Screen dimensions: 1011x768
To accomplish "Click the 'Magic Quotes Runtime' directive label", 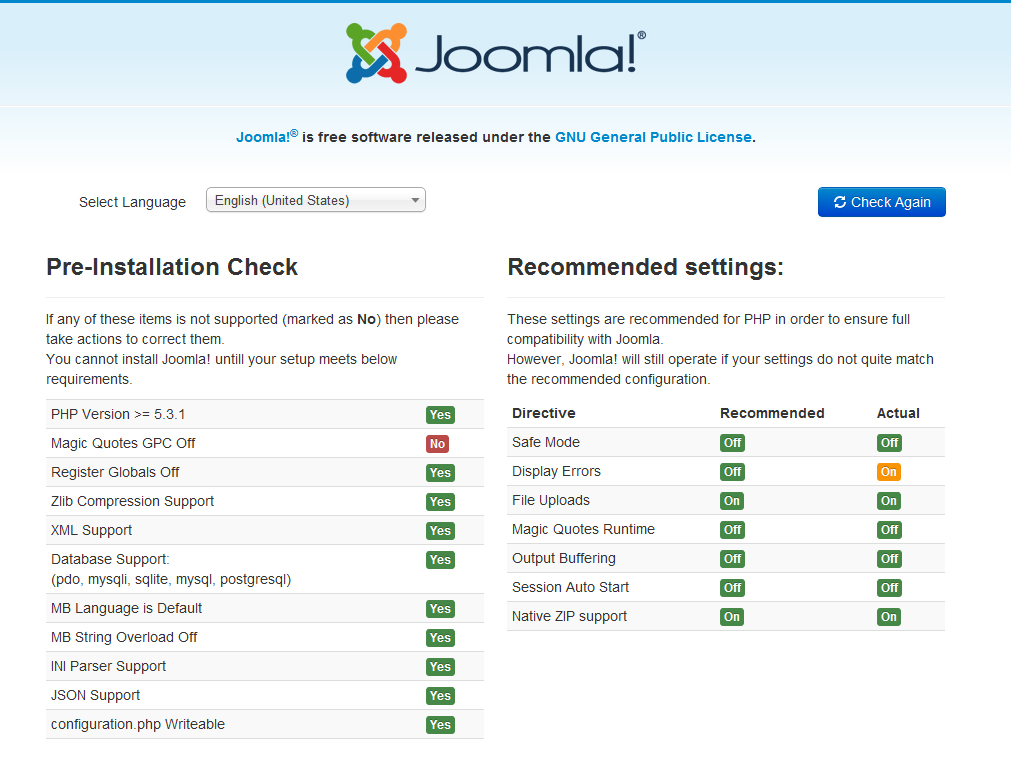I will pos(583,529).
